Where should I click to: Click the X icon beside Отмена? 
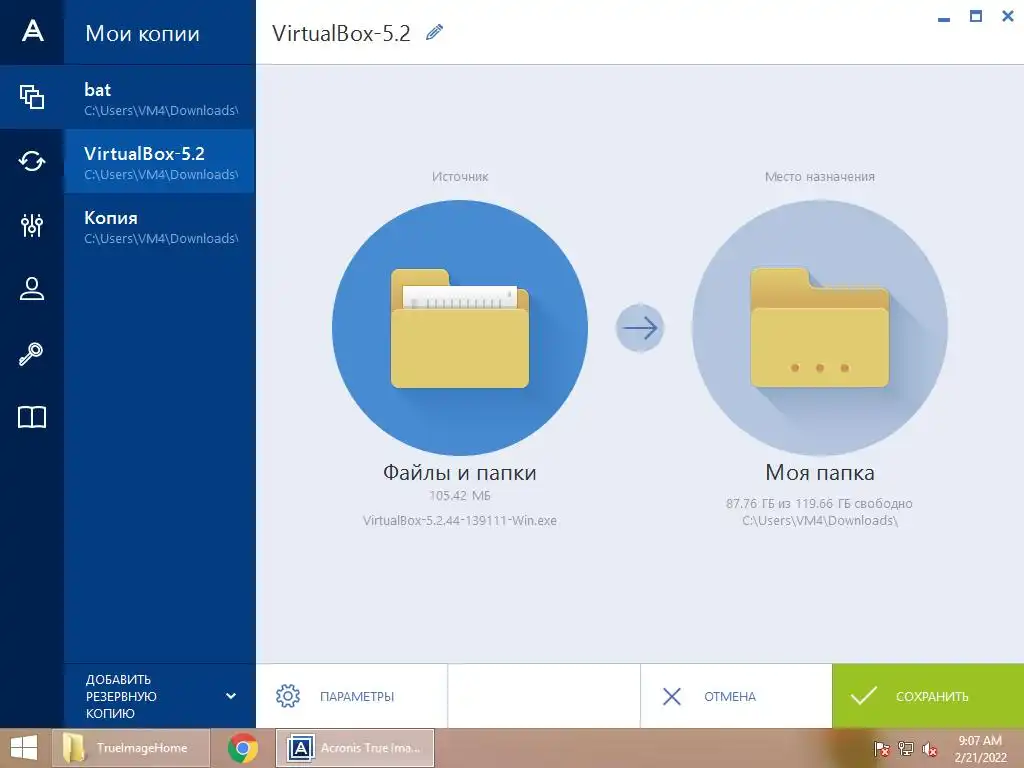tap(672, 696)
